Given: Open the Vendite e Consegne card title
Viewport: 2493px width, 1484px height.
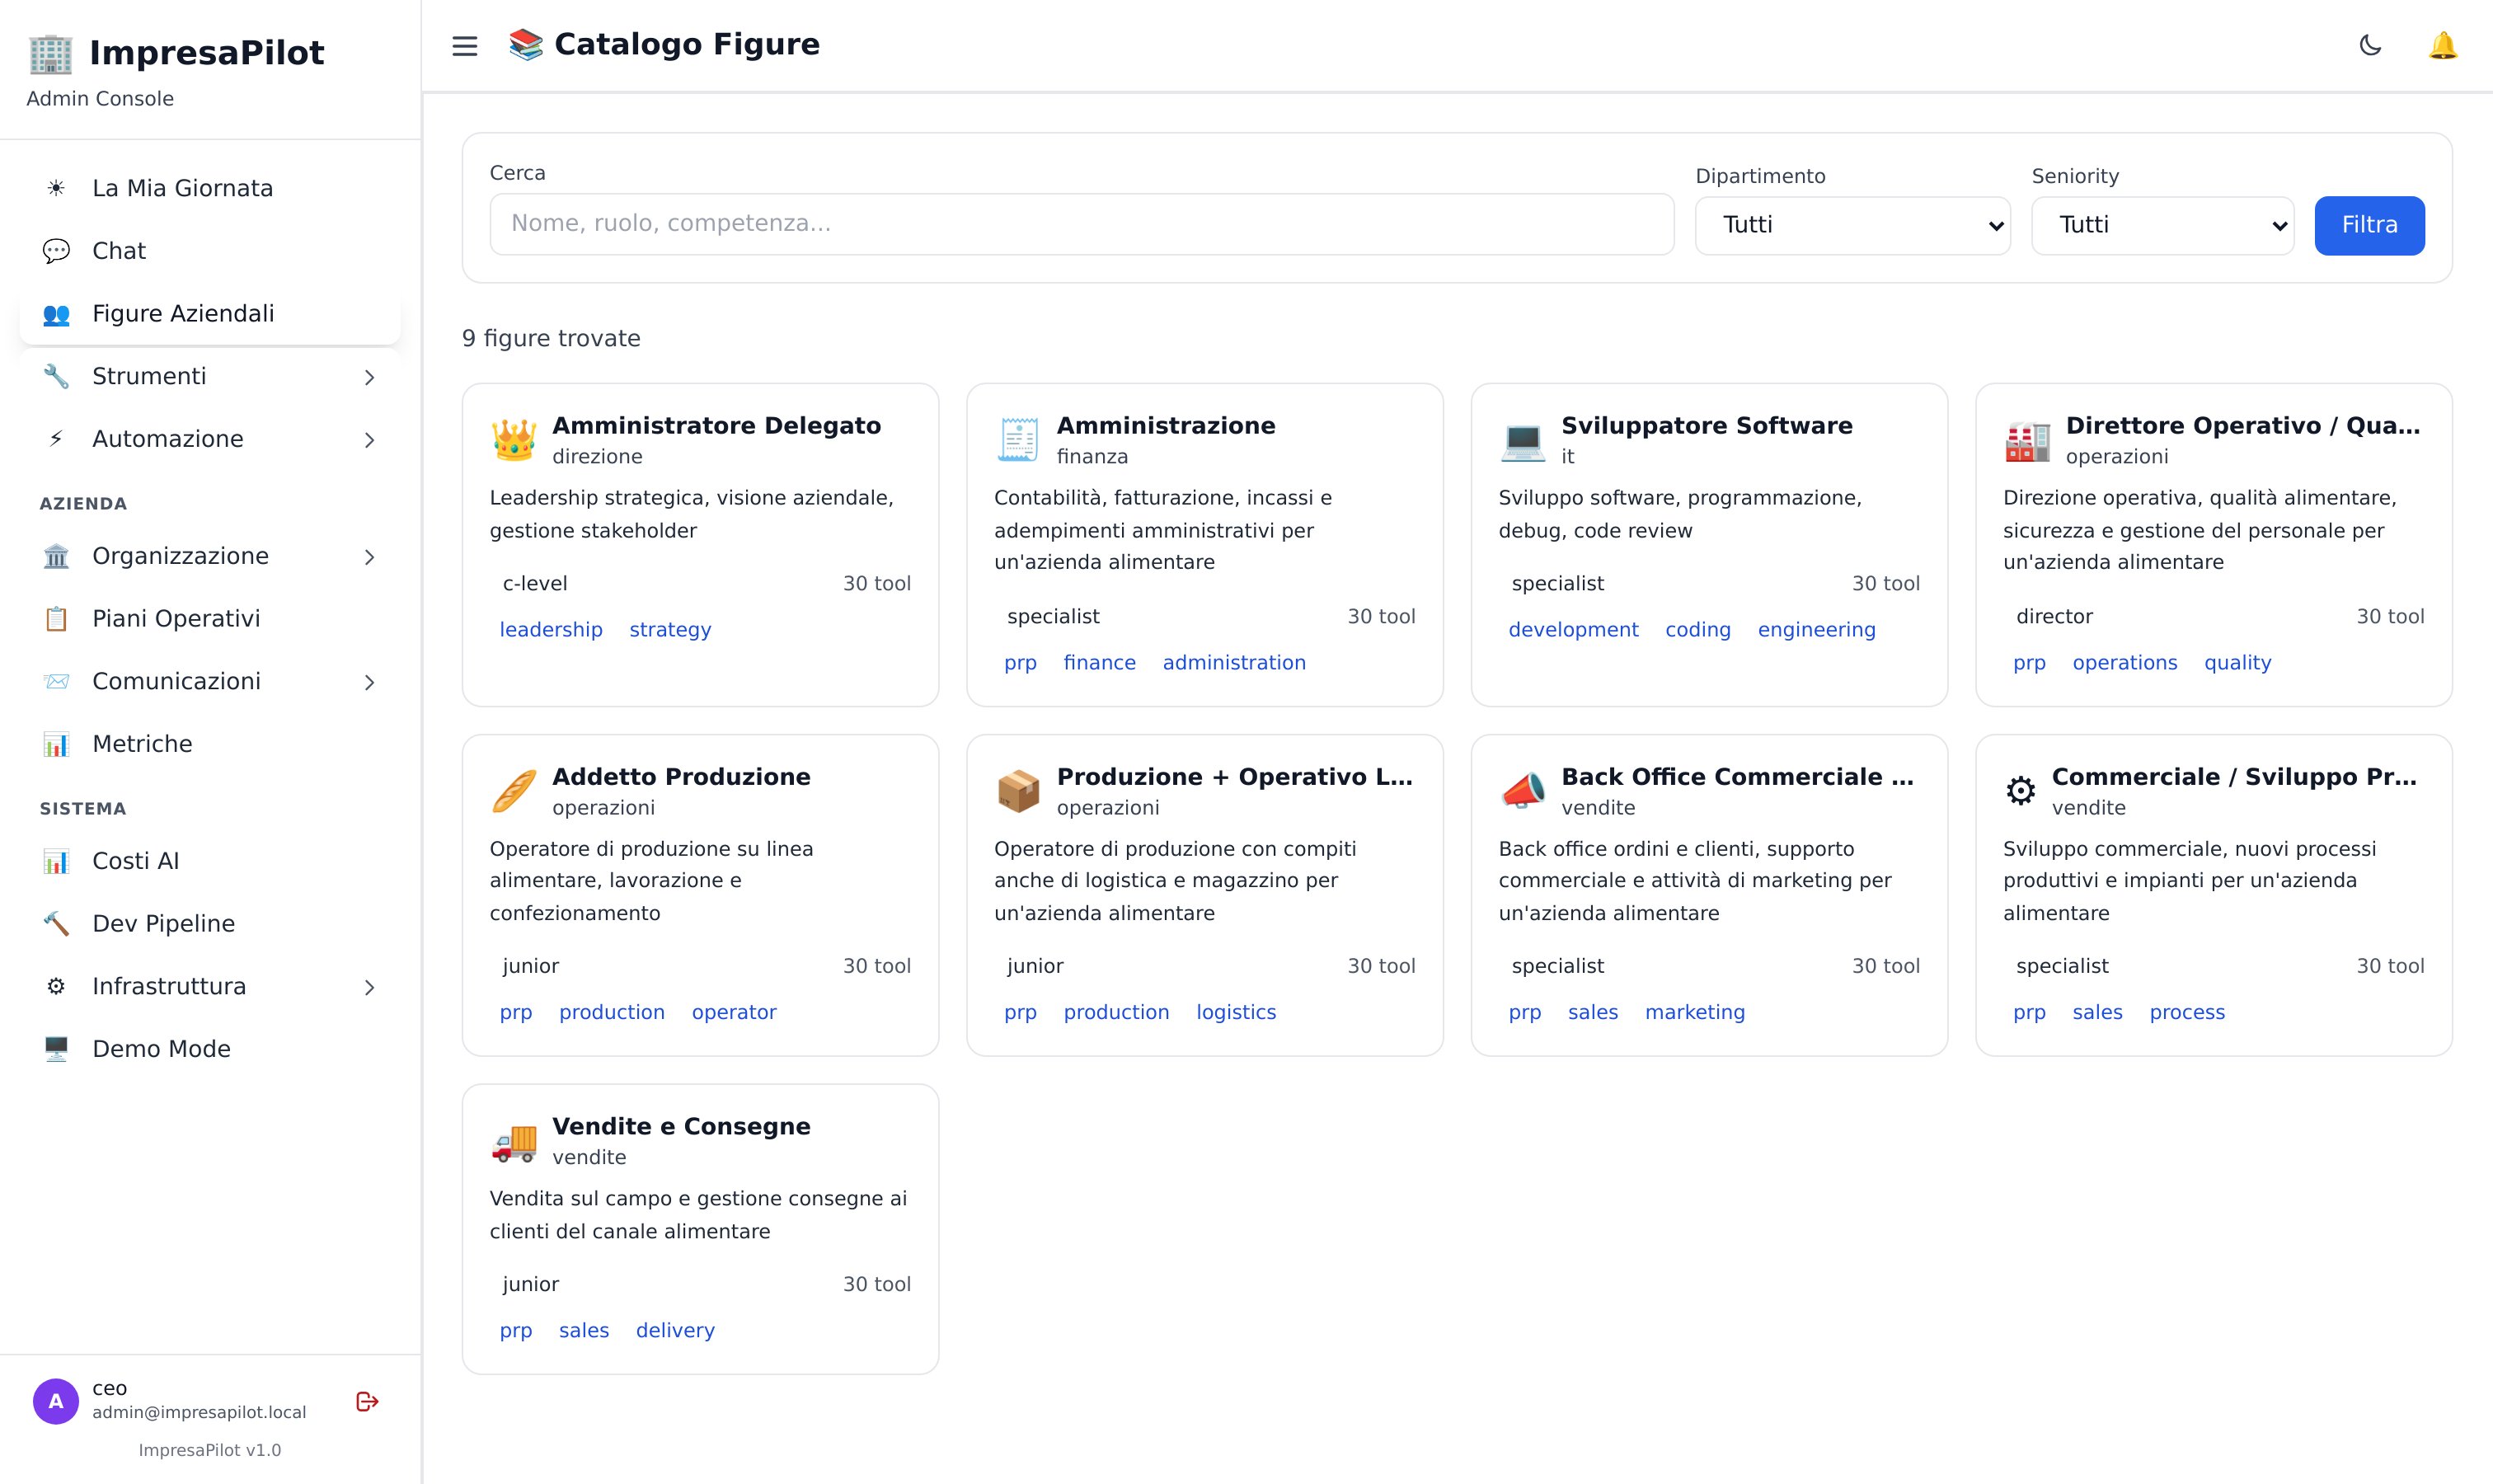Looking at the screenshot, I should tap(681, 1126).
